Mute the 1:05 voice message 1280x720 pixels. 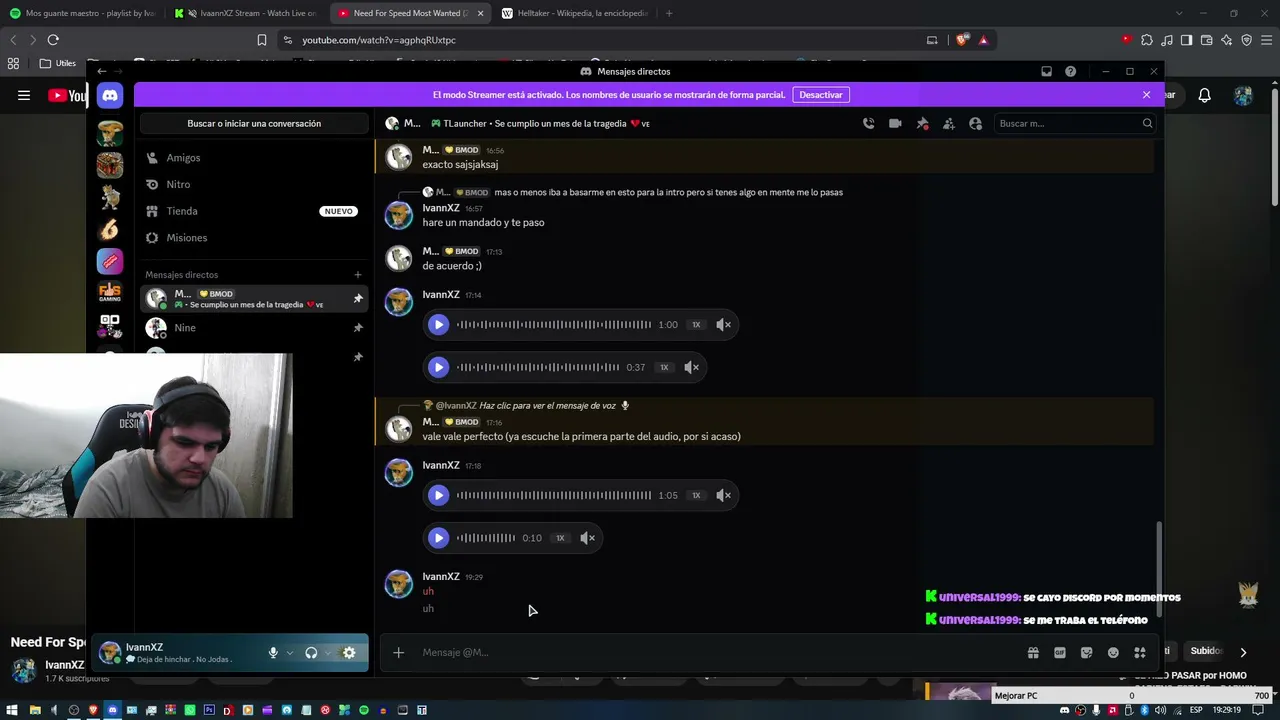724,495
